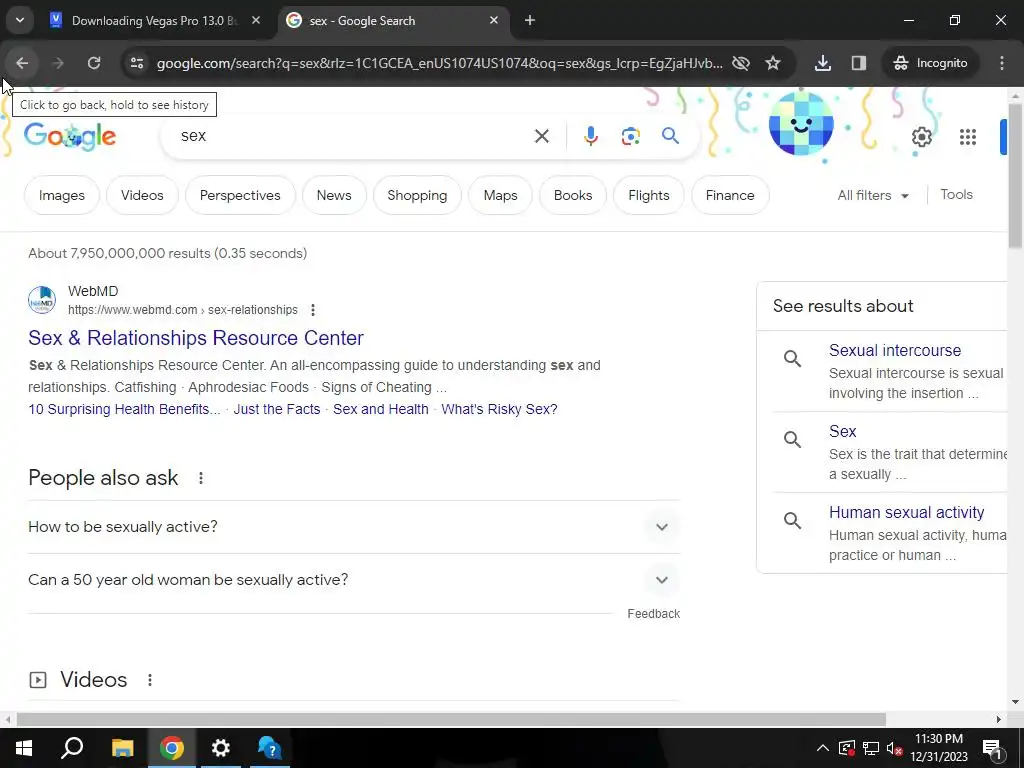This screenshot has width=1024, height=768.
Task: Click search icon beside Human sexual activity
Action: (792, 520)
